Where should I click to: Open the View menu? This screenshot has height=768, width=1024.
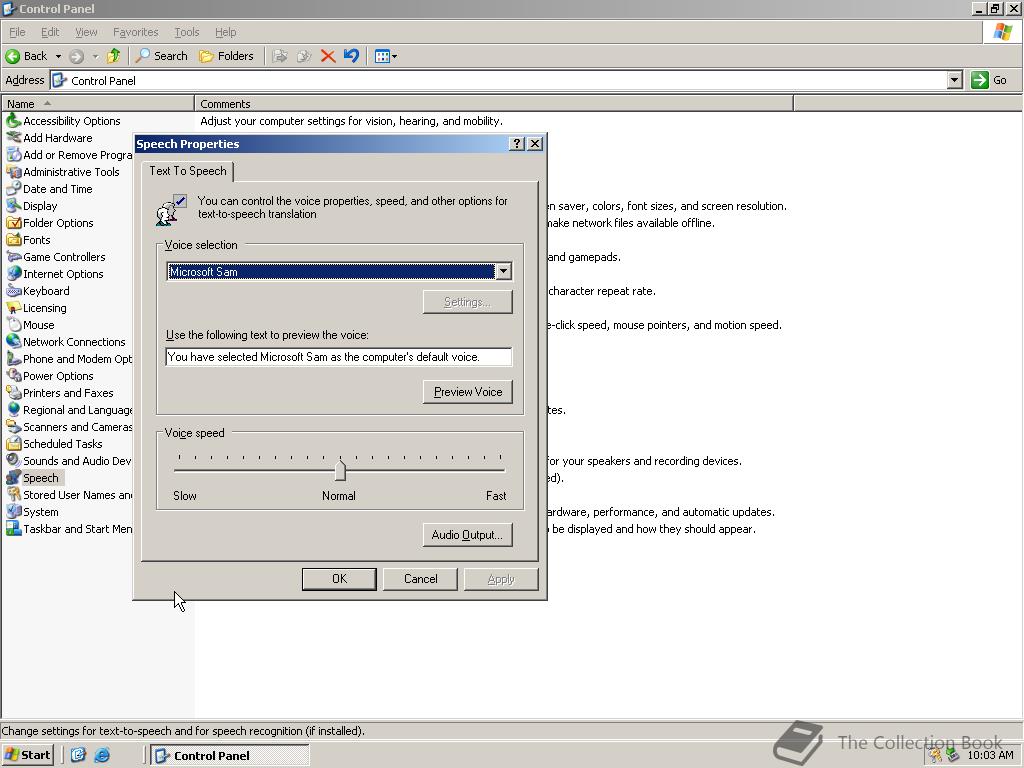[x=86, y=32]
